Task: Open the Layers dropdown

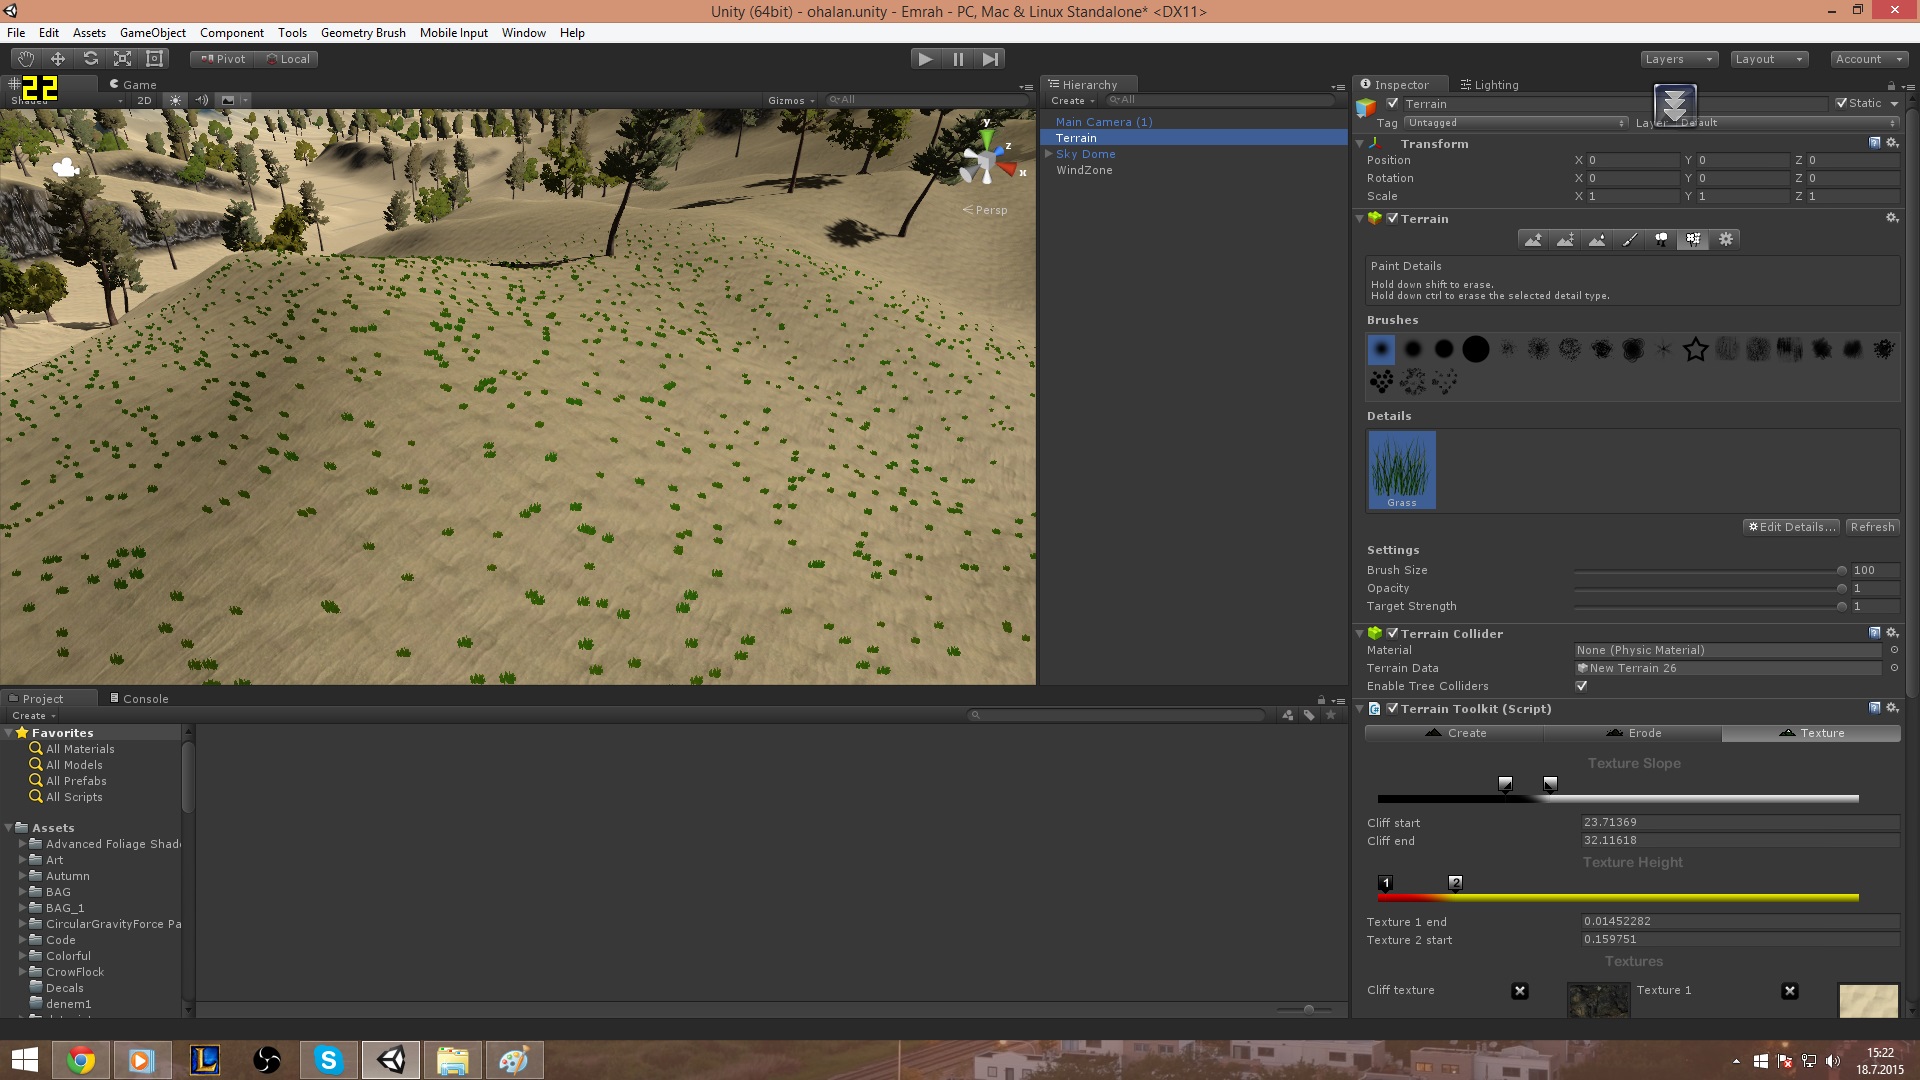Action: point(1679,59)
